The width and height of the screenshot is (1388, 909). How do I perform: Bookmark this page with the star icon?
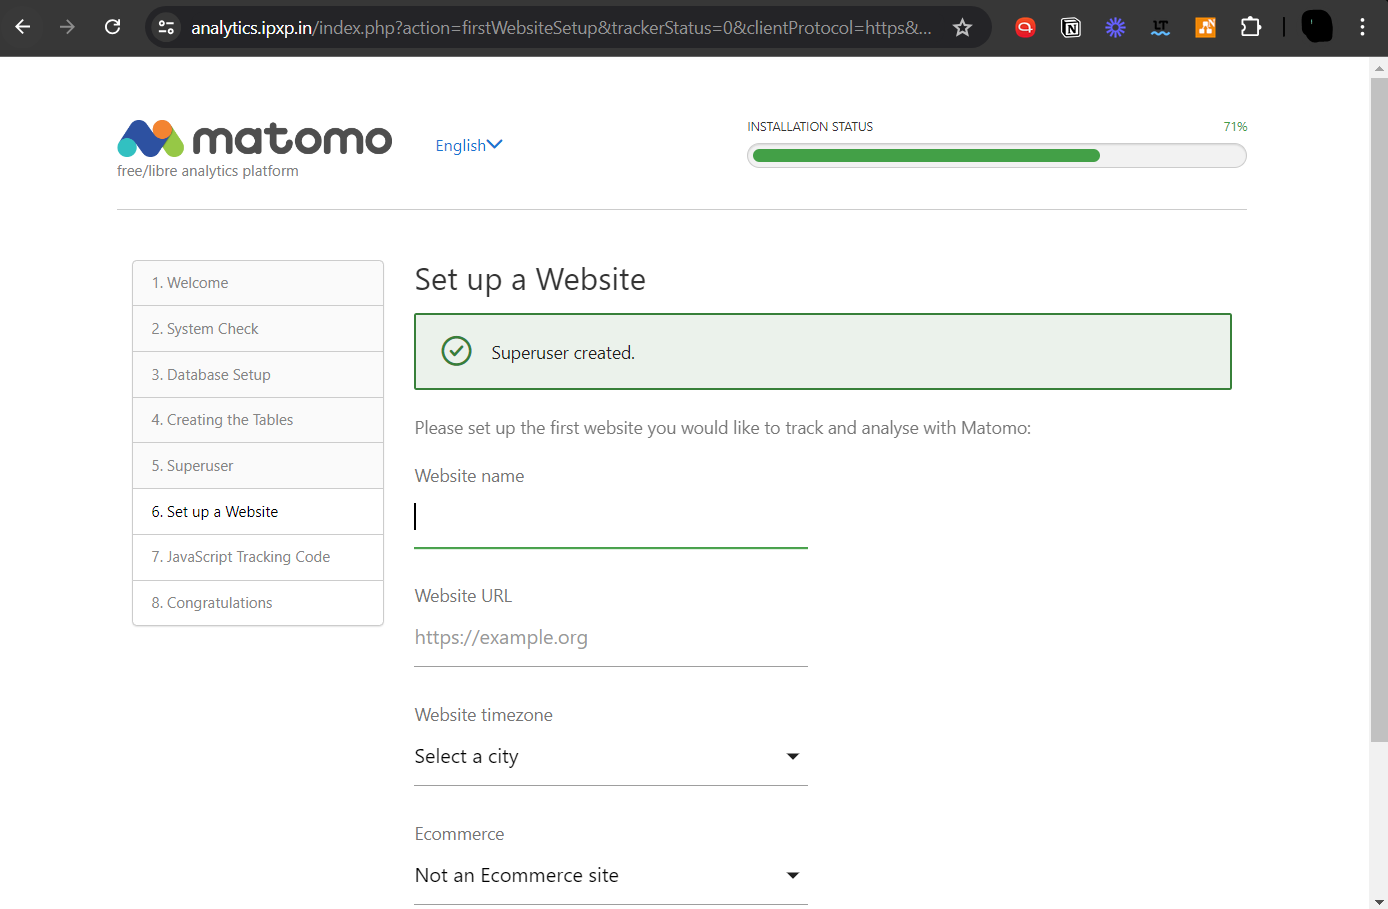962,27
